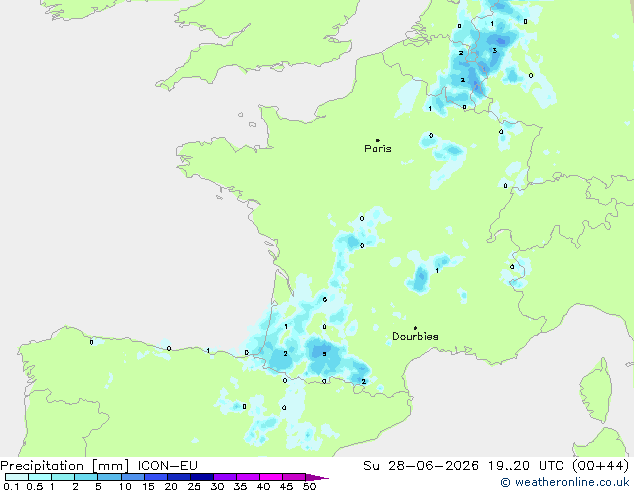Pick the 40–45 mm legend swatch

(271, 477)
